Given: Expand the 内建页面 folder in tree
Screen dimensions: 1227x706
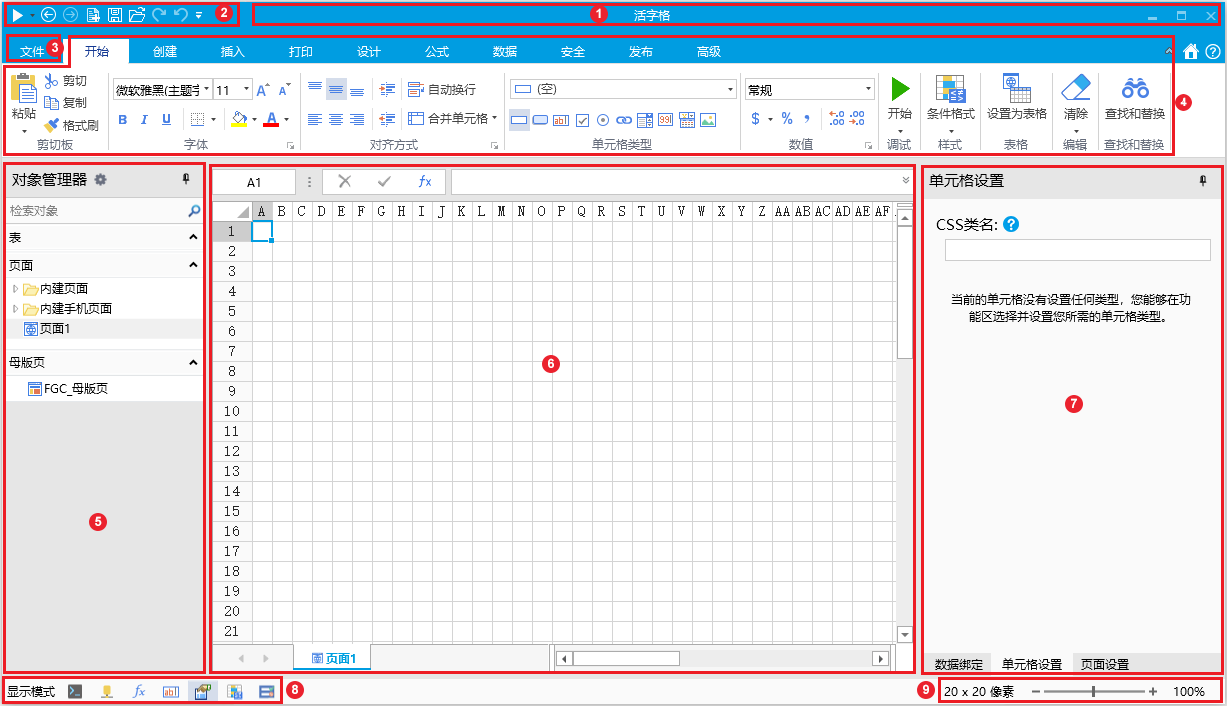Looking at the screenshot, I should pos(15,289).
